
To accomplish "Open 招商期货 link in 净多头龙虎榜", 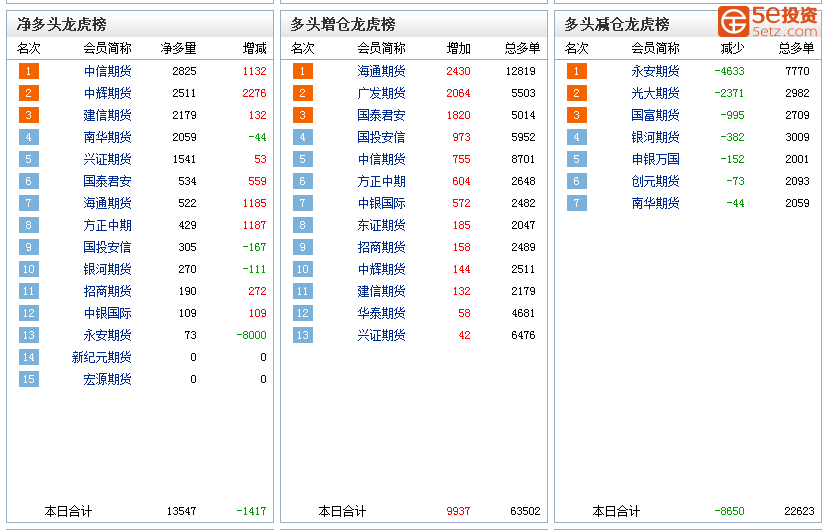I will (x=107, y=291).
